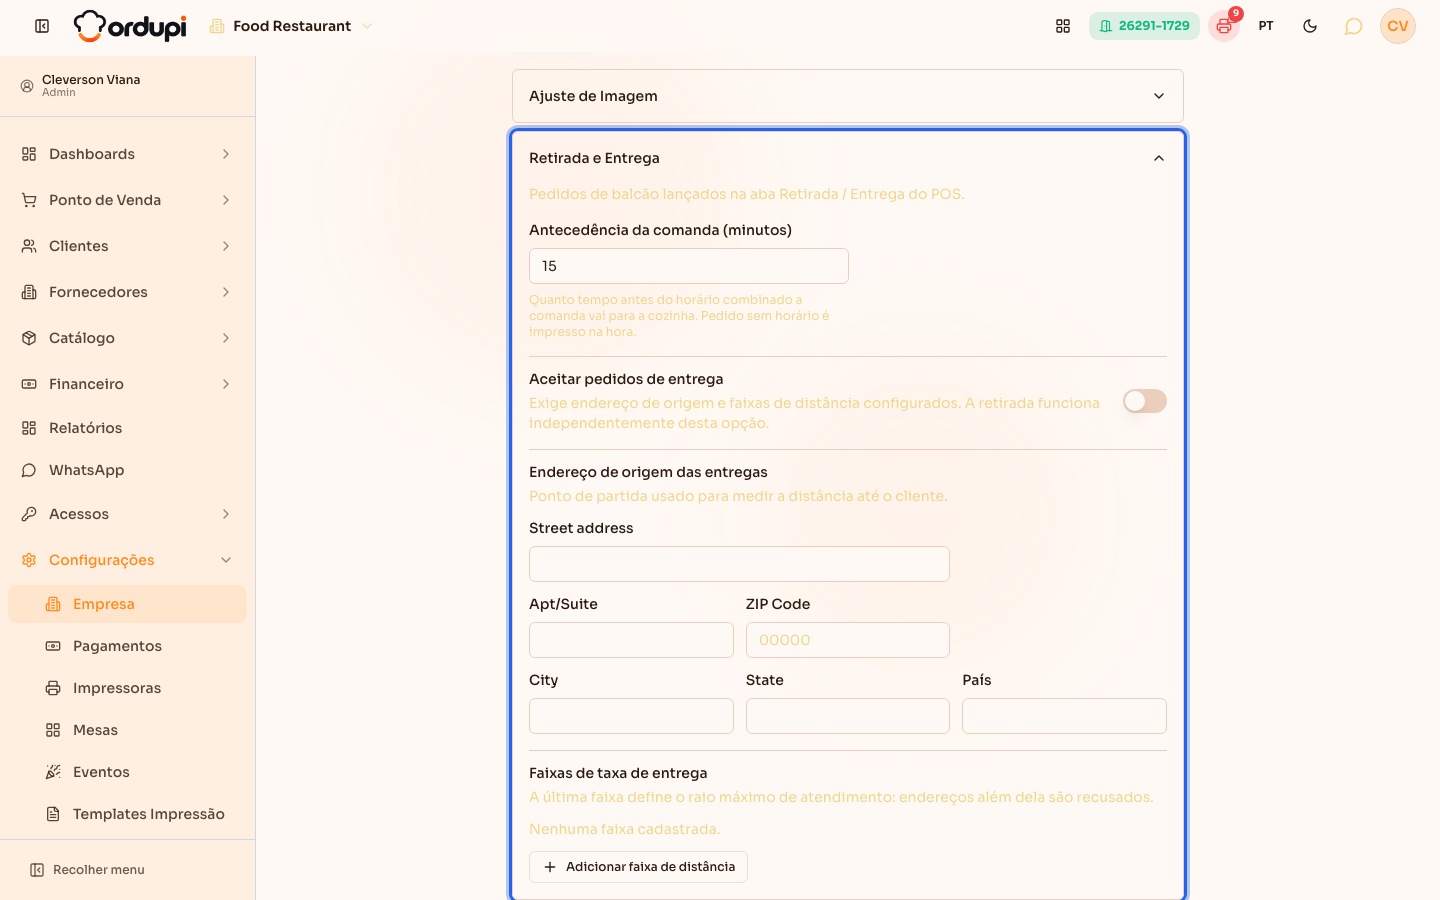The image size is (1440, 900).
Task: Expand the Ponto de Venda chevron
Action: tap(226, 200)
